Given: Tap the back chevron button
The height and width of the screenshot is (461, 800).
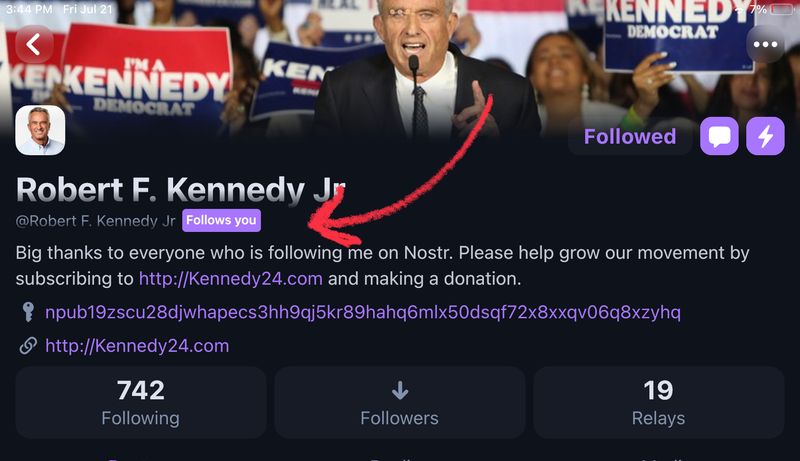Looking at the screenshot, I should tap(36, 45).
